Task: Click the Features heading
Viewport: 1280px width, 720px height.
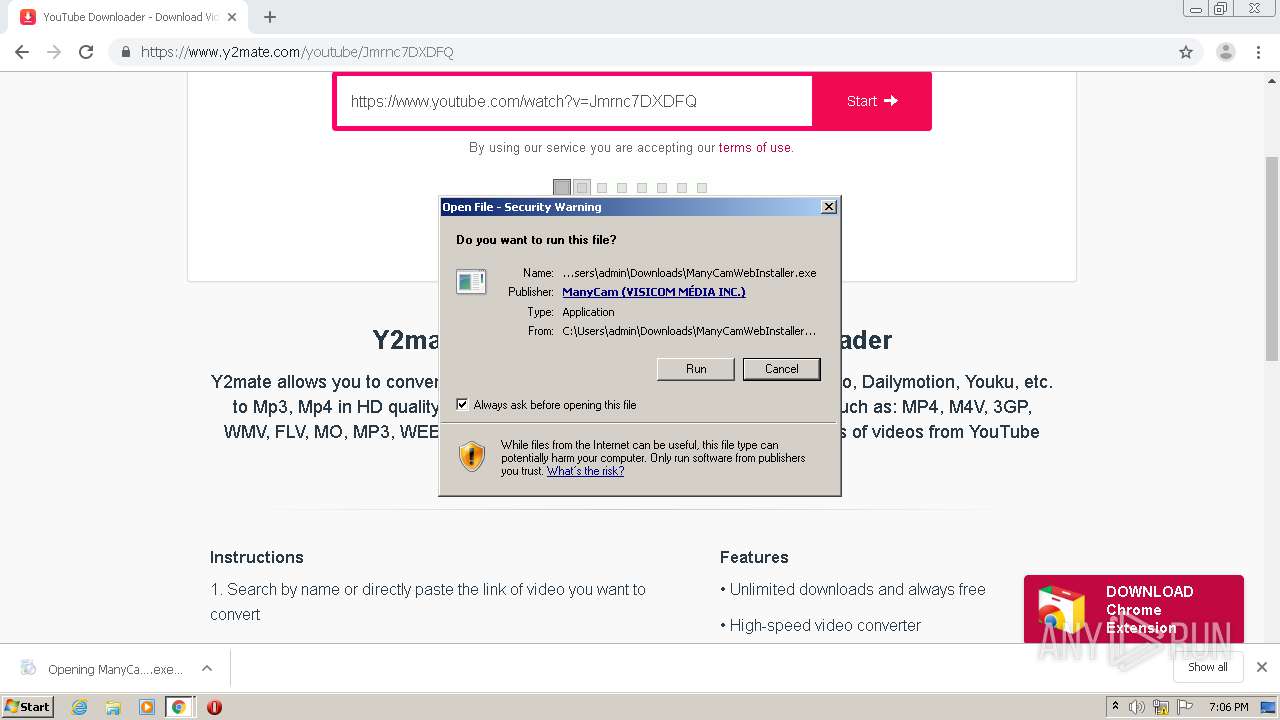Action: [754, 557]
